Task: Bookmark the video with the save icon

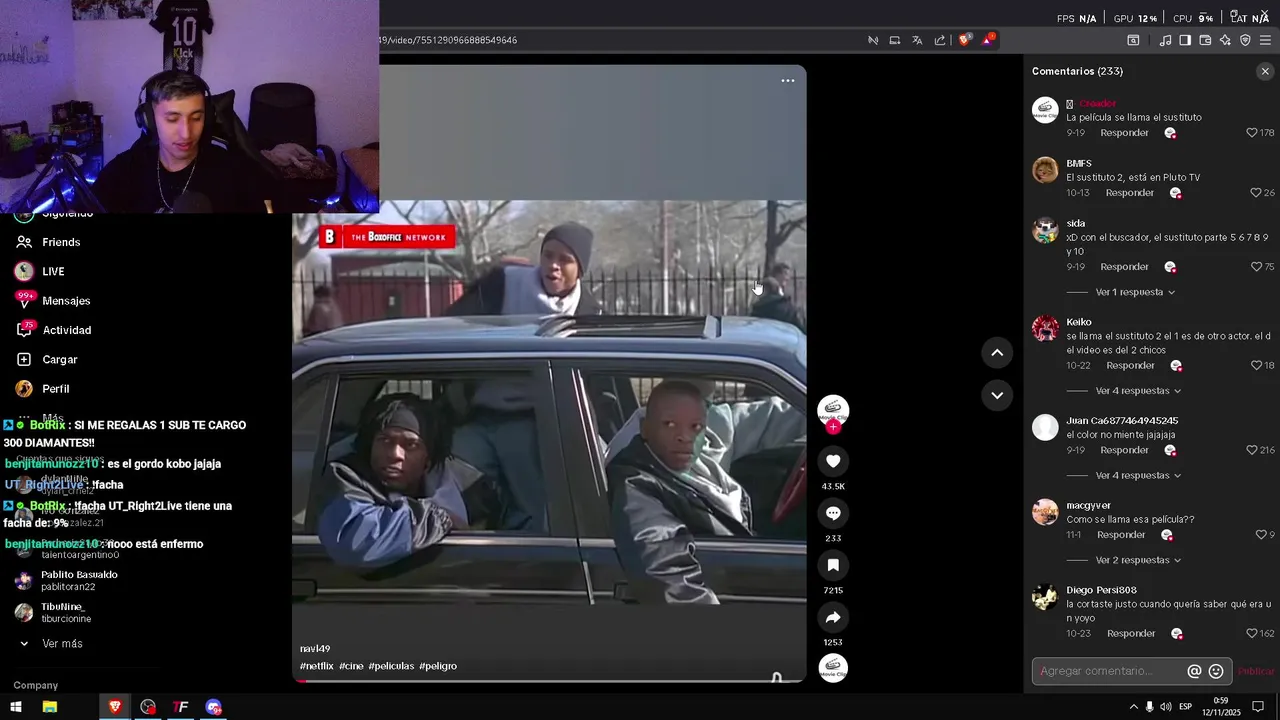Action: click(833, 565)
